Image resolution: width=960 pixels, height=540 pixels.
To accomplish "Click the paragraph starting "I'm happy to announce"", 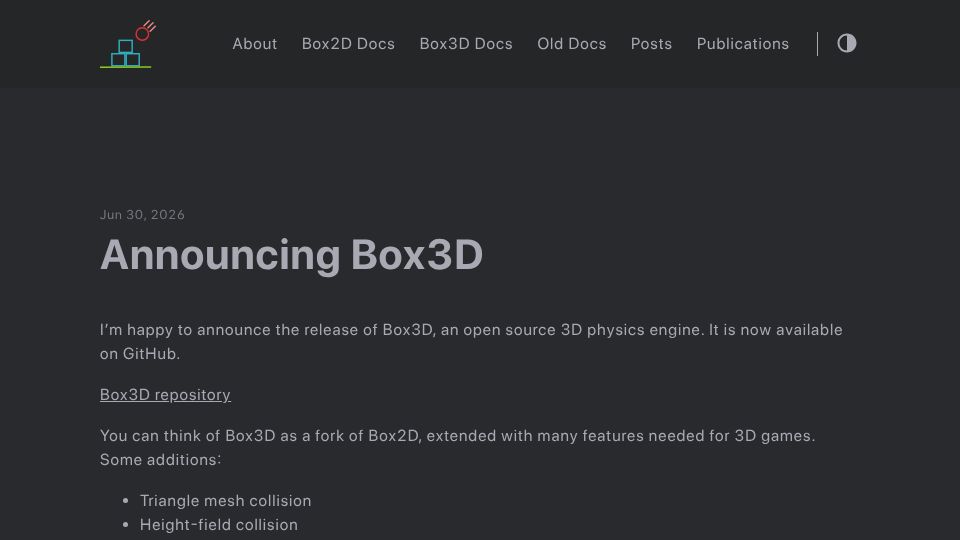I will (471, 342).
